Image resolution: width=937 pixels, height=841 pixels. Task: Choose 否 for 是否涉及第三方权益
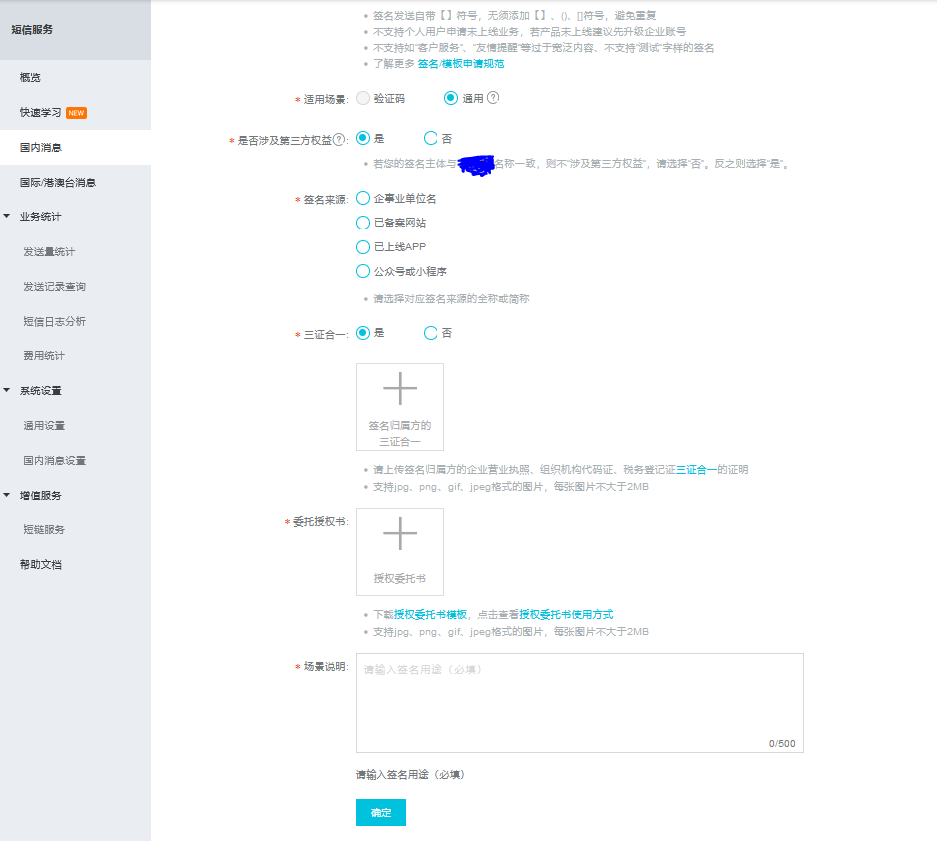[x=430, y=138]
